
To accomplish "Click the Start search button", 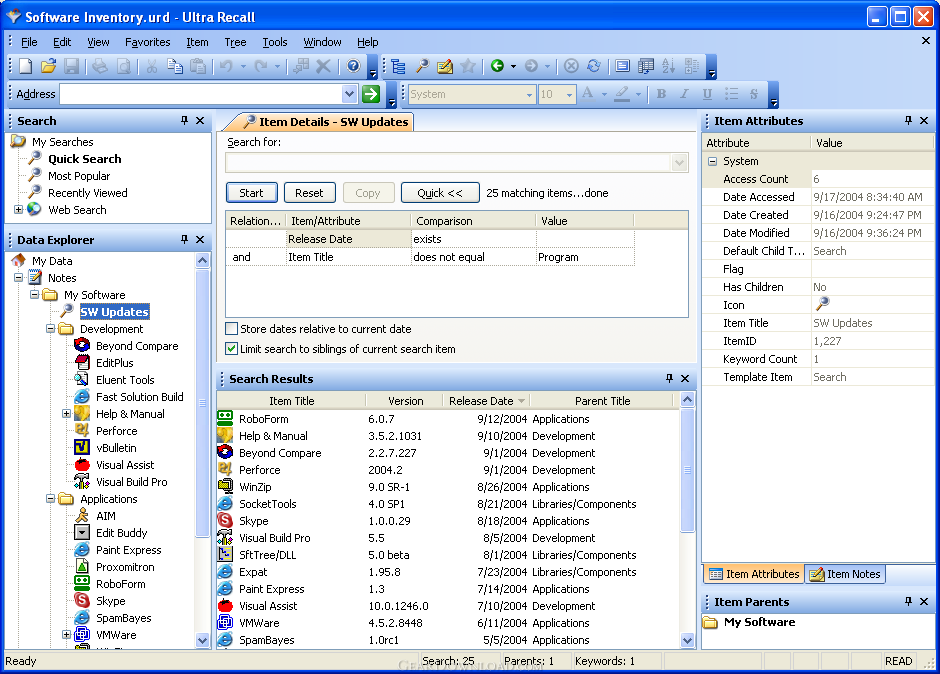I will coord(251,192).
